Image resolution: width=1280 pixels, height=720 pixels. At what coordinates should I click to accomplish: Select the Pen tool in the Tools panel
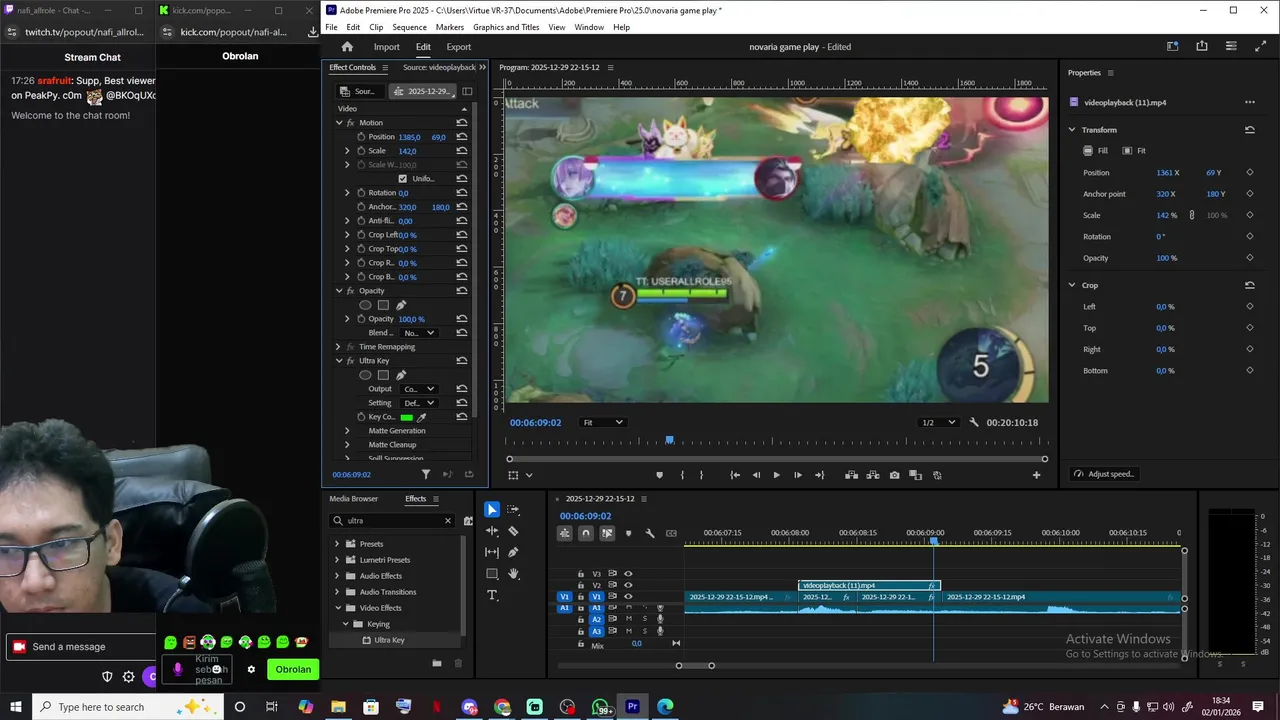point(513,552)
